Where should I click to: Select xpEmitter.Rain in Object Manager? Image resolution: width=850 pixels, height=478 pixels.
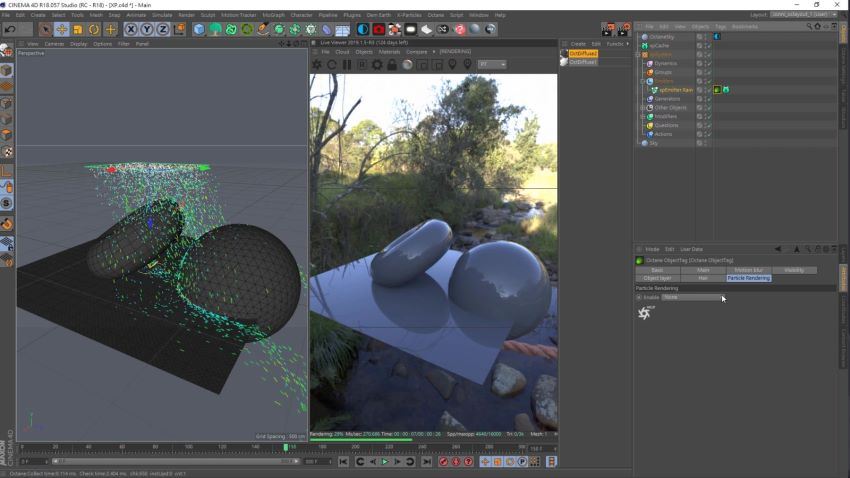pyautogui.click(x=676, y=90)
